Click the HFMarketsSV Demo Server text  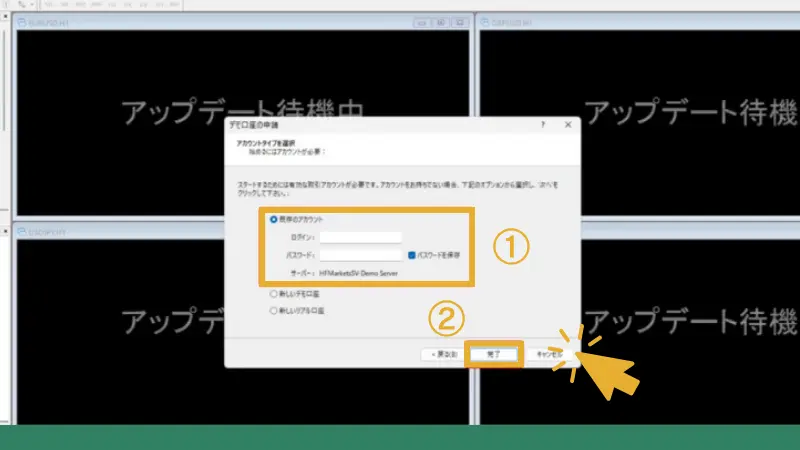click(x=358, y=273)
